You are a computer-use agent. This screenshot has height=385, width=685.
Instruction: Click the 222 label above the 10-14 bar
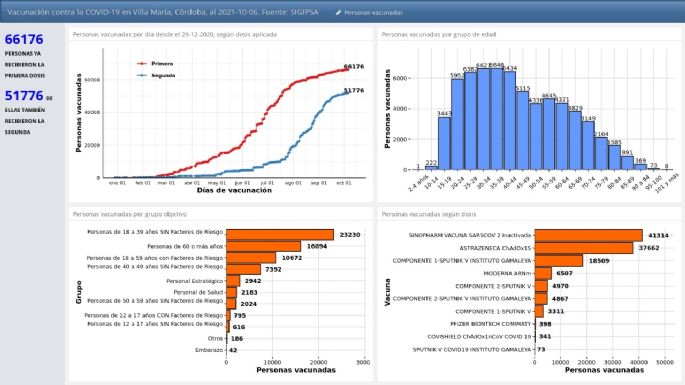[x=431, y=163]
